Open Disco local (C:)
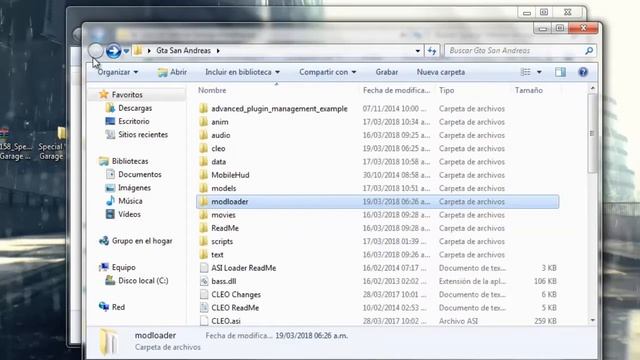 pyautogui.click(x=143, y=281)
